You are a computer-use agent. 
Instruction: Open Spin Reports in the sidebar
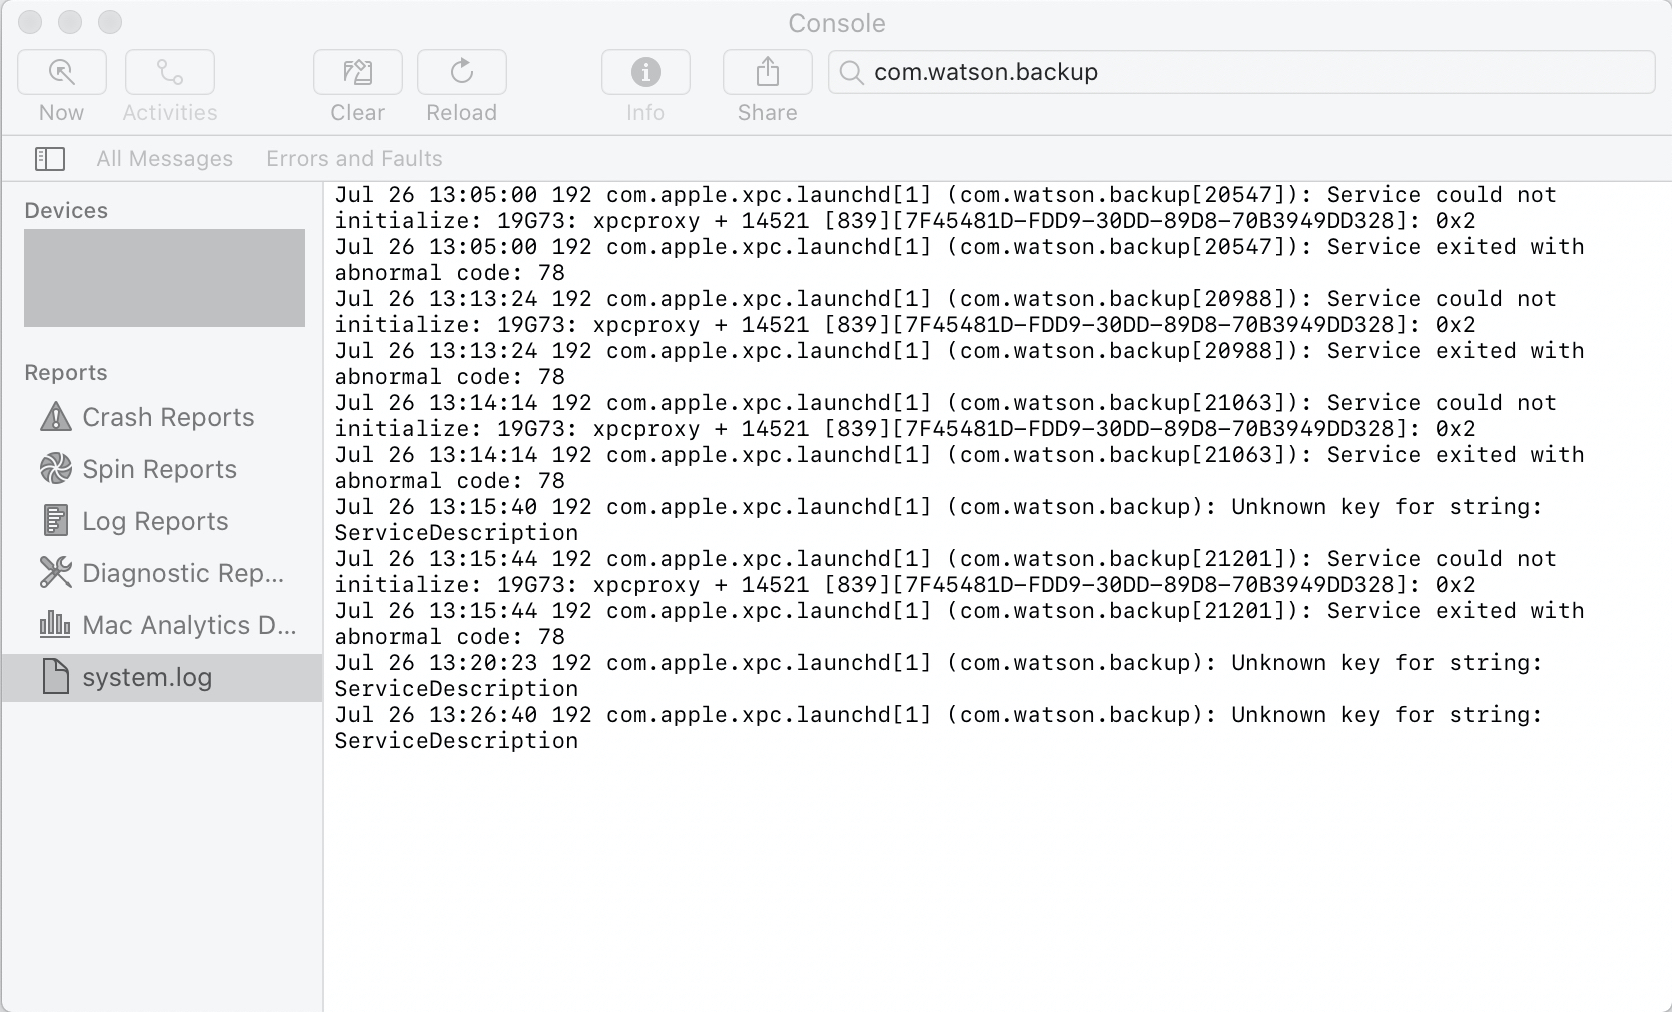159,469
